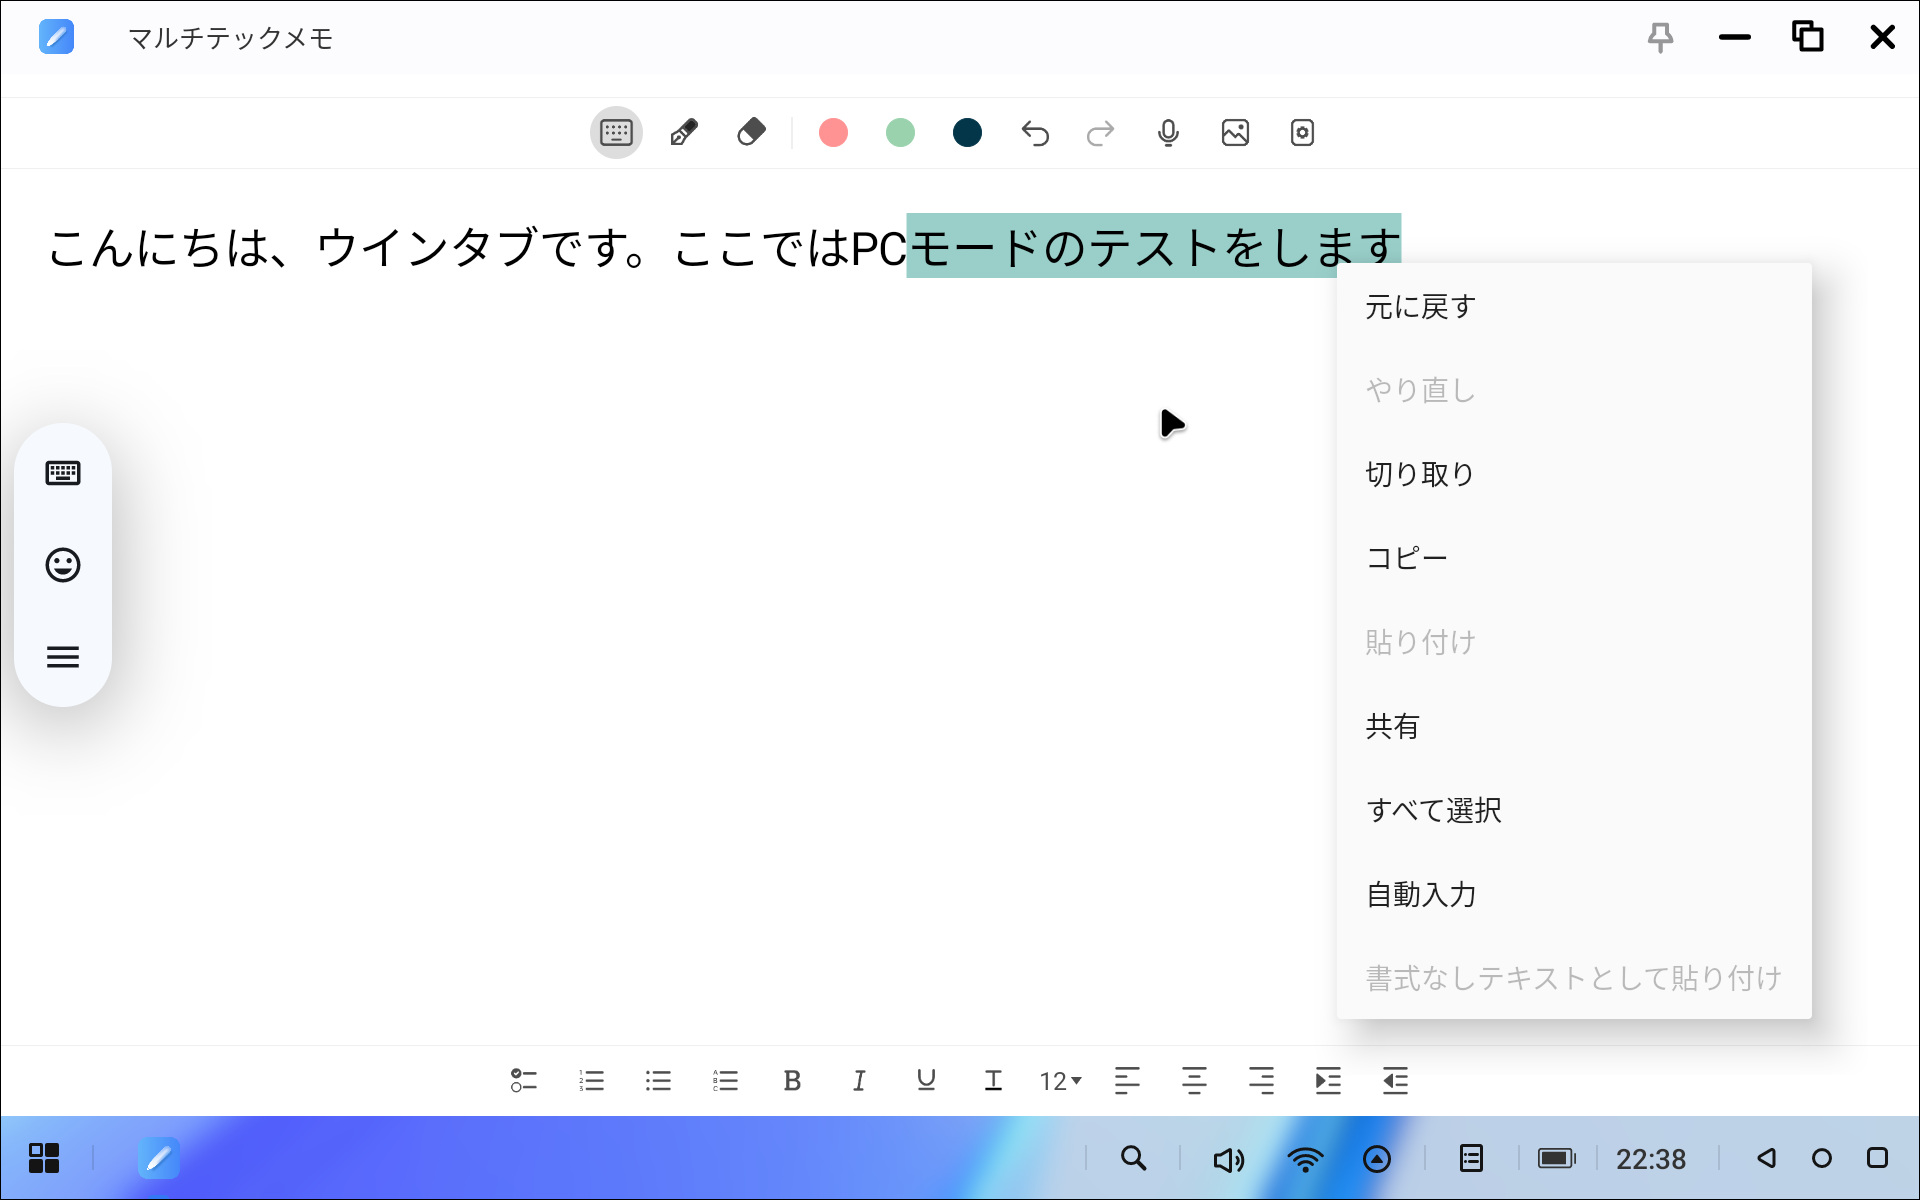Start voice recording with microphone icon
This screenshot has height=1200, width=1920.
coord(1168,133)
